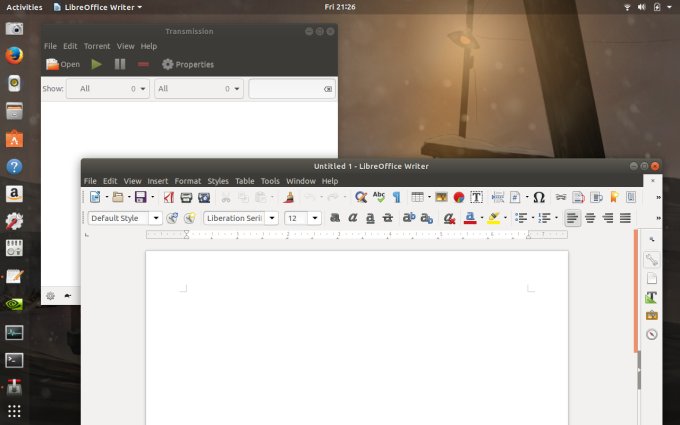Click the Open button in Transmission
This screenshot has width=680, height=425.
pos(63,64)
